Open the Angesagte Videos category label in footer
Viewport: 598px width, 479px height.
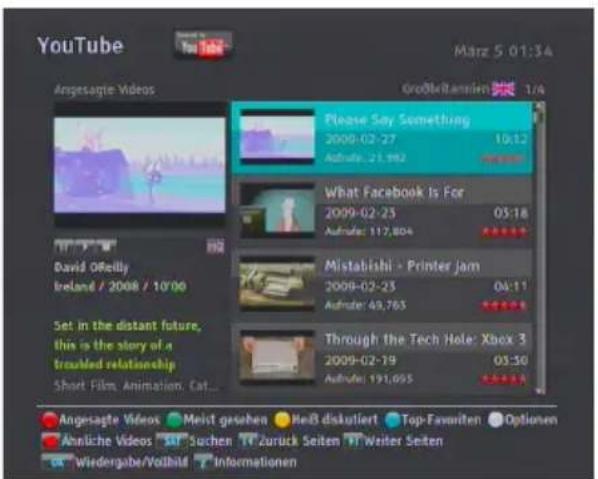109,420
